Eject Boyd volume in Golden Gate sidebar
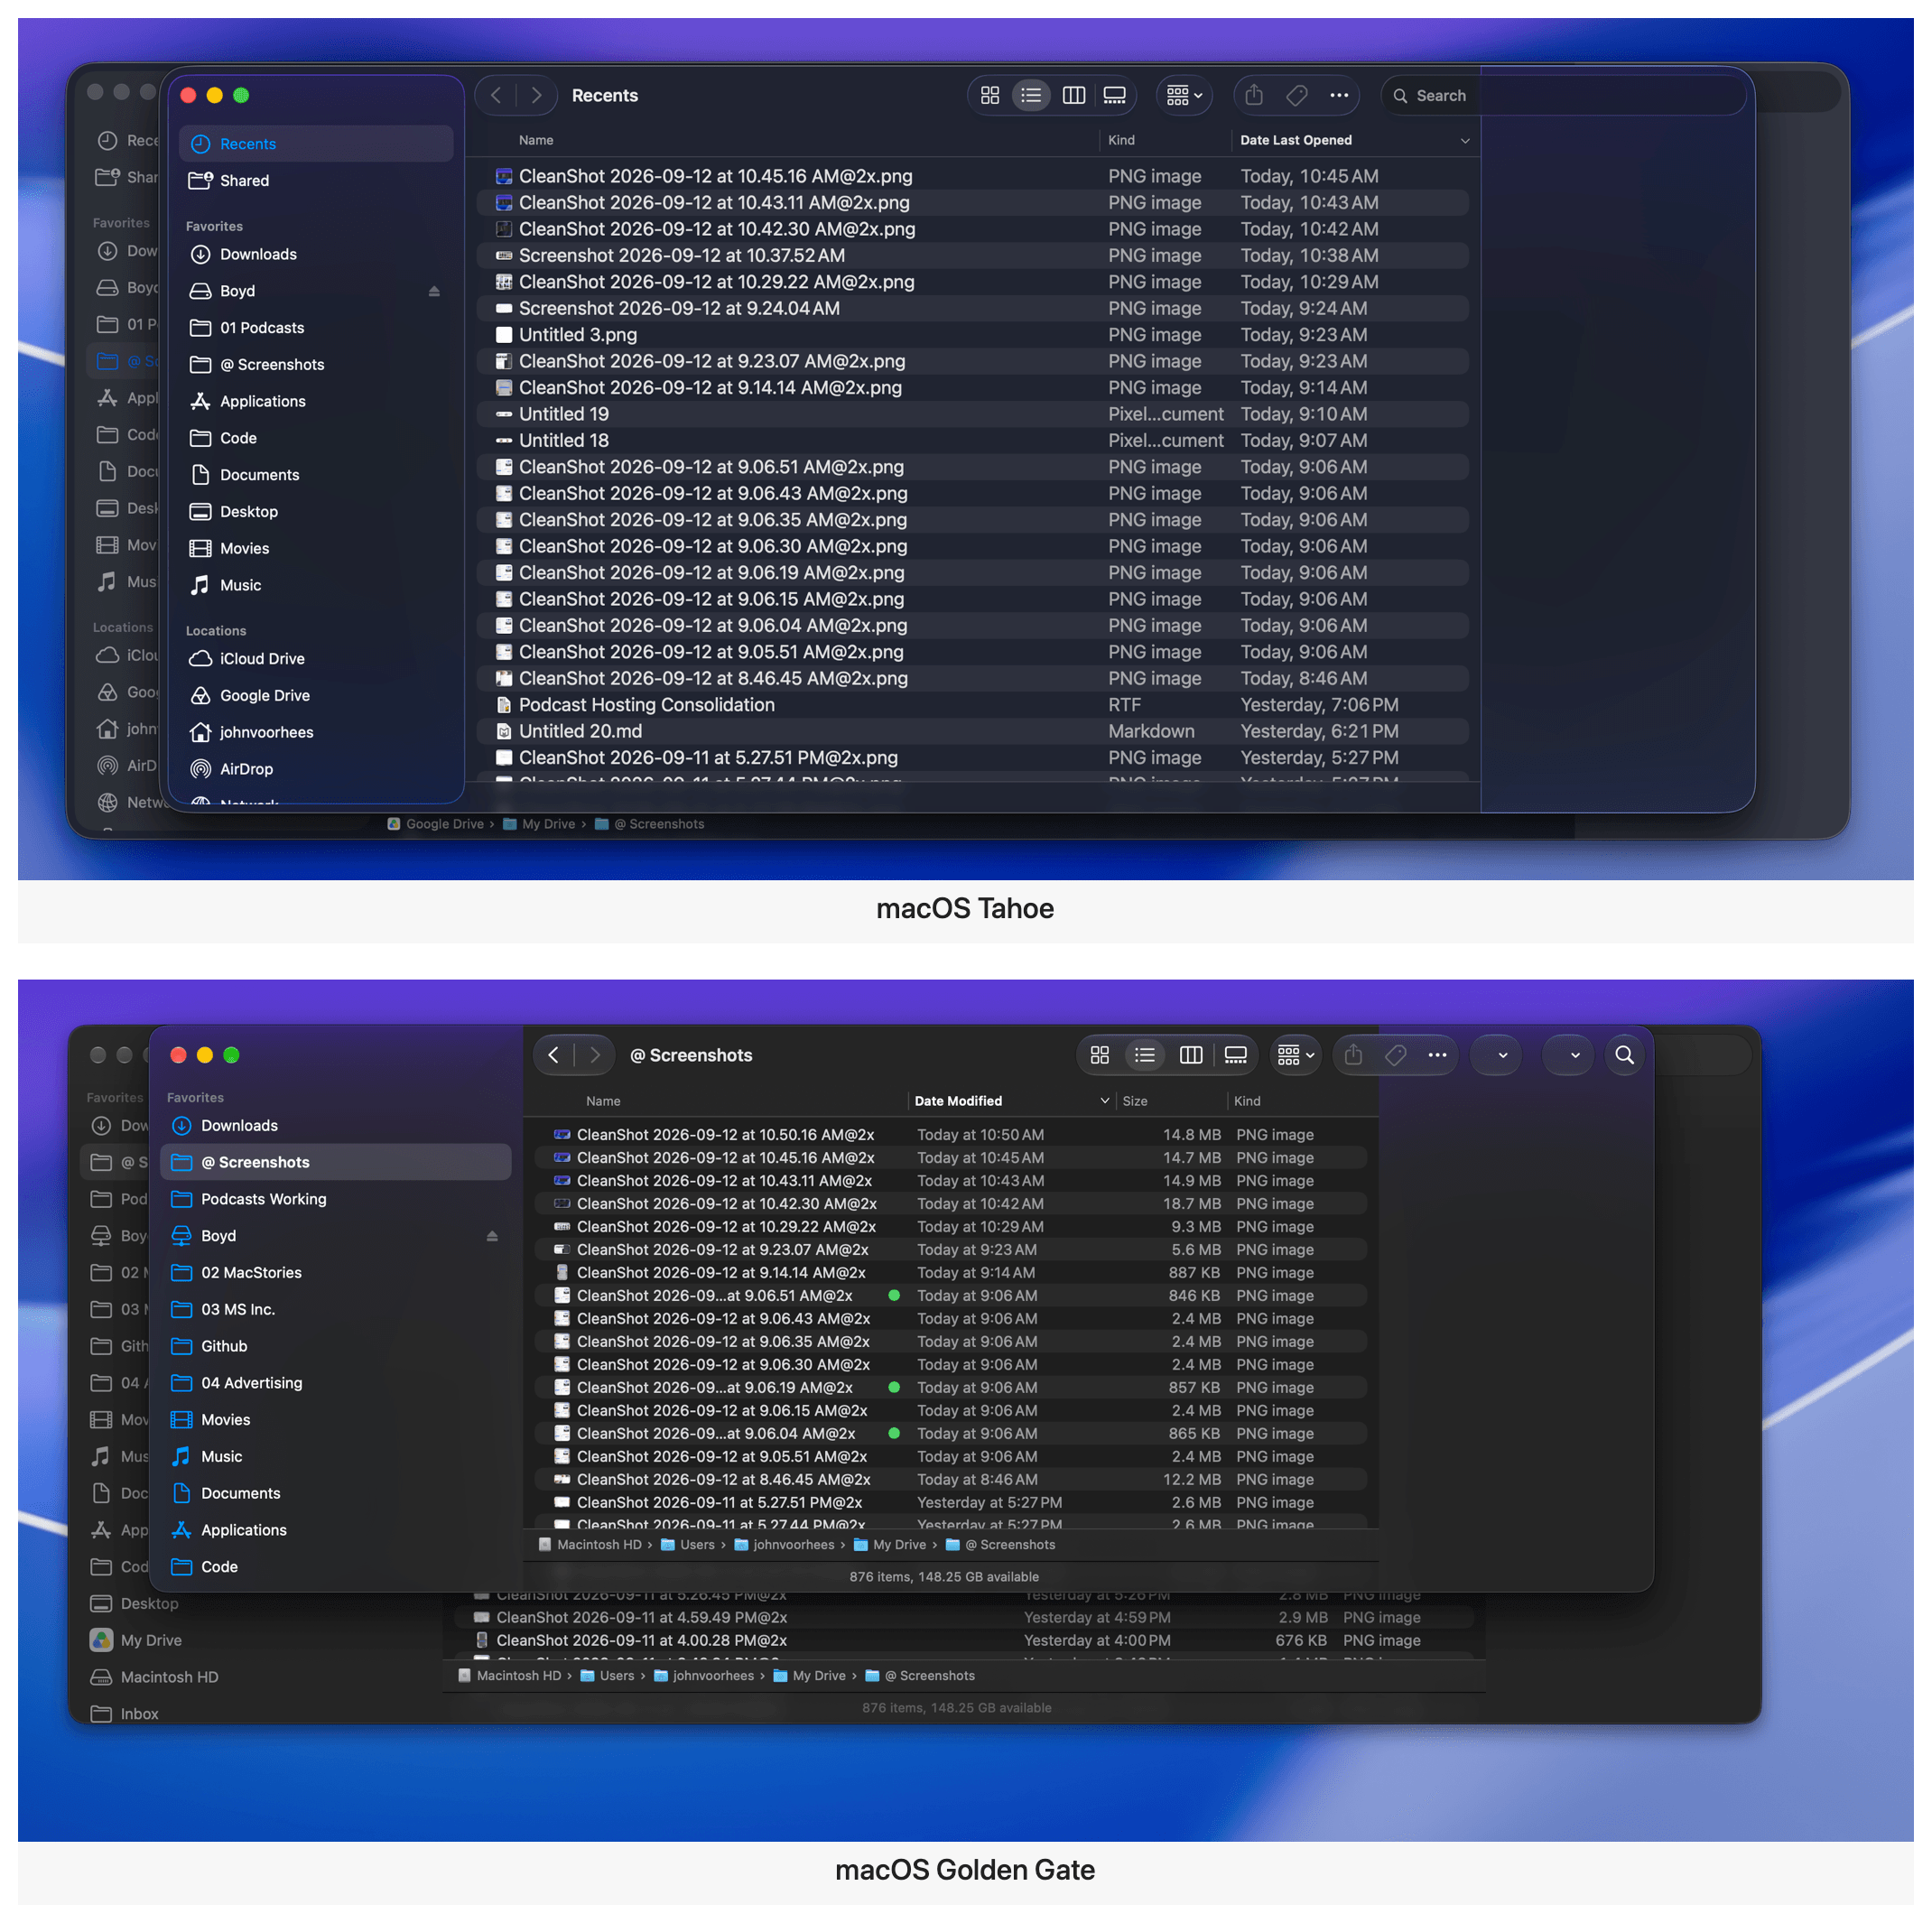This screenshot has height=1923, width=1932. pos(492,1236)
